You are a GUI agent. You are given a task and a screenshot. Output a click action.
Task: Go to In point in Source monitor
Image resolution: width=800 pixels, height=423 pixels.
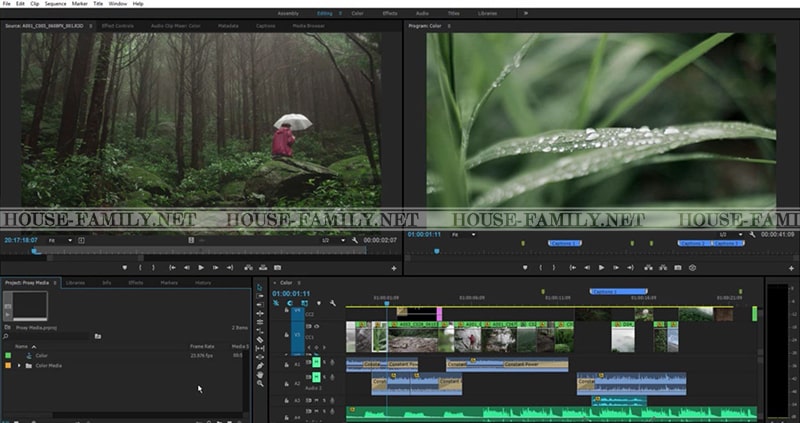[x=172, y=267]
